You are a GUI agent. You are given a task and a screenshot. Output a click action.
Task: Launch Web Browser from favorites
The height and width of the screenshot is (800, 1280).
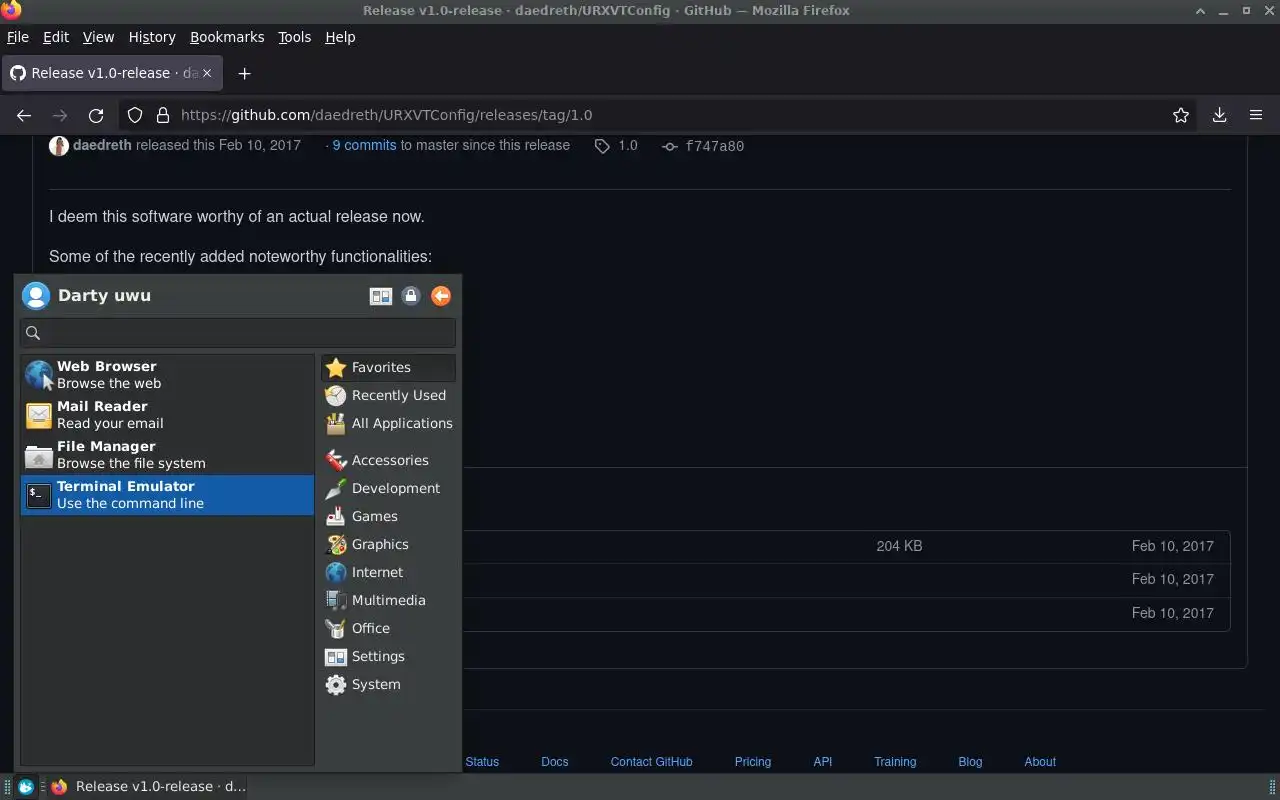point(167,375)
